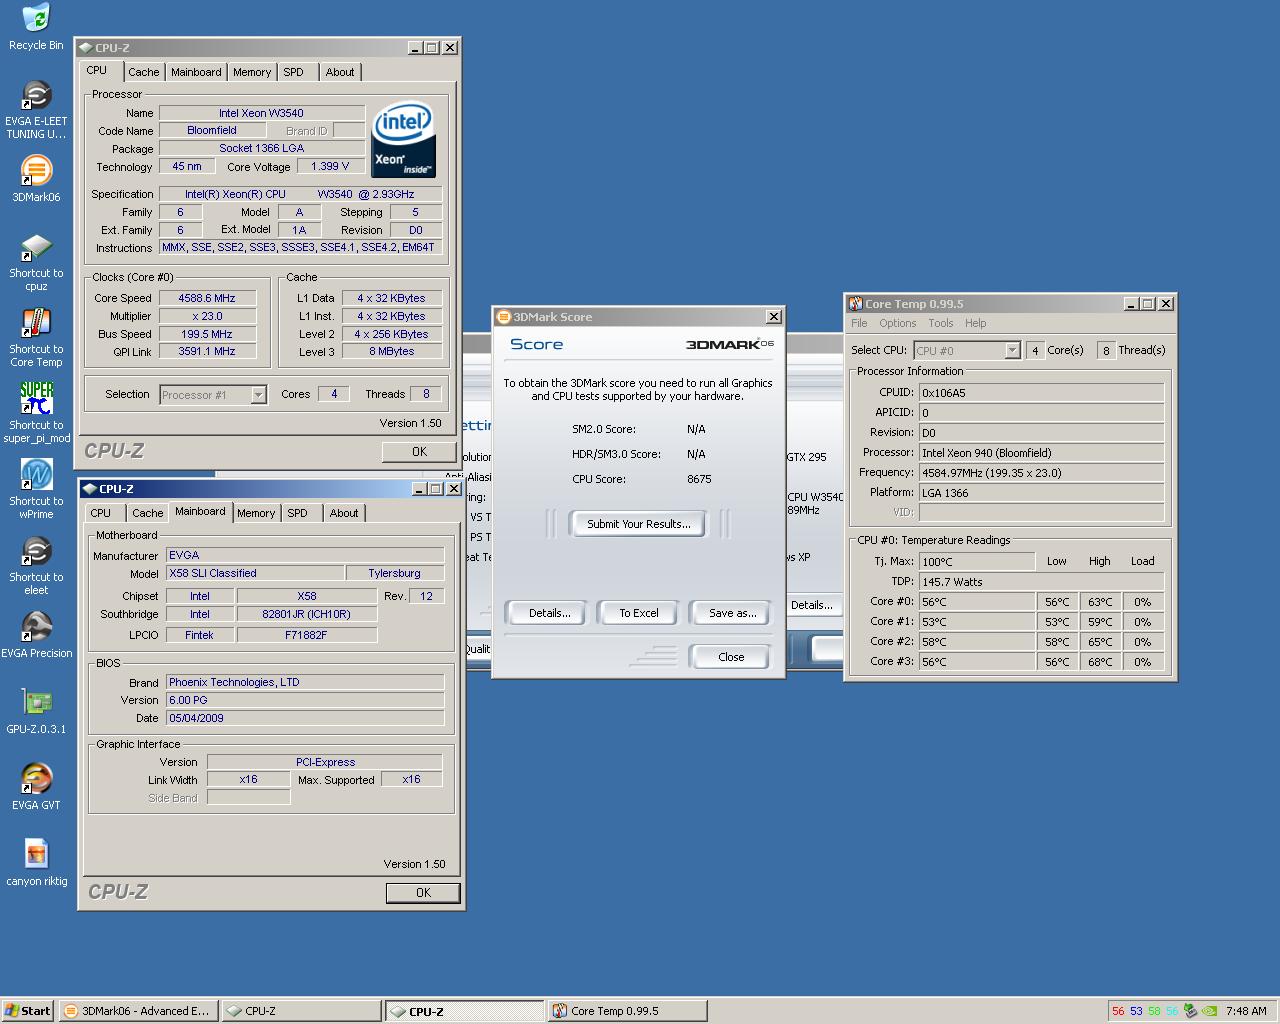
Task: Switch to first CPU-Z taskbar button
Action: tap(301, 1011)
